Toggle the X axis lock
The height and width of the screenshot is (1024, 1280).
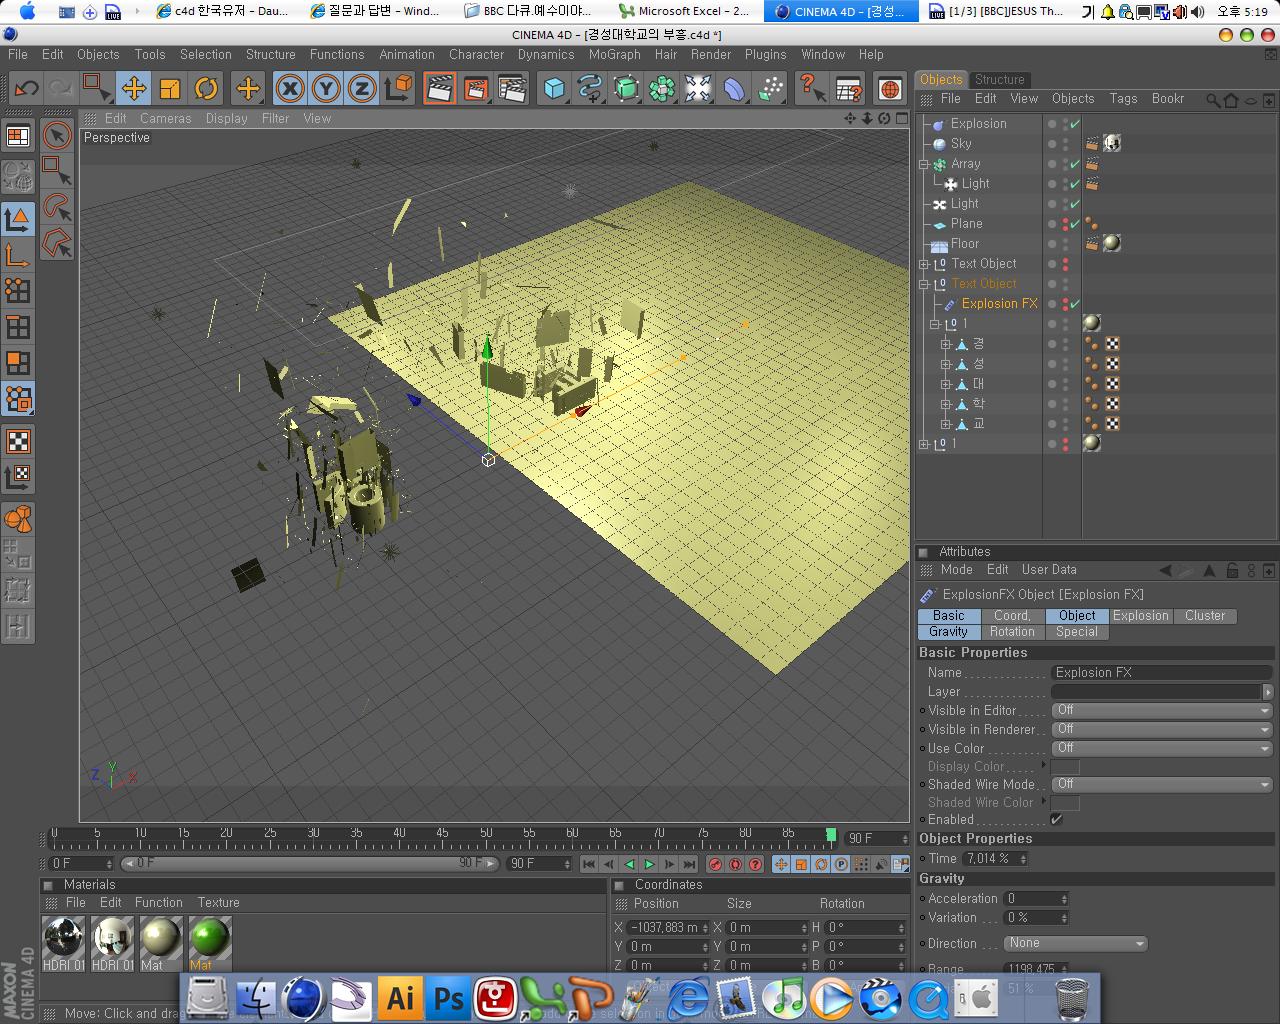290,88
